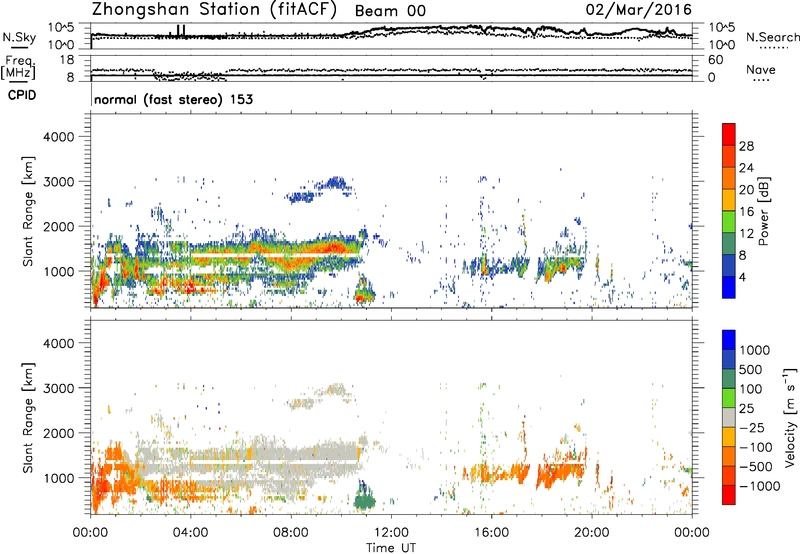Viewport: 800px width, 554px height.
Task: Click 2000 tick on power panel axis
Action: (x=58, y=226)
